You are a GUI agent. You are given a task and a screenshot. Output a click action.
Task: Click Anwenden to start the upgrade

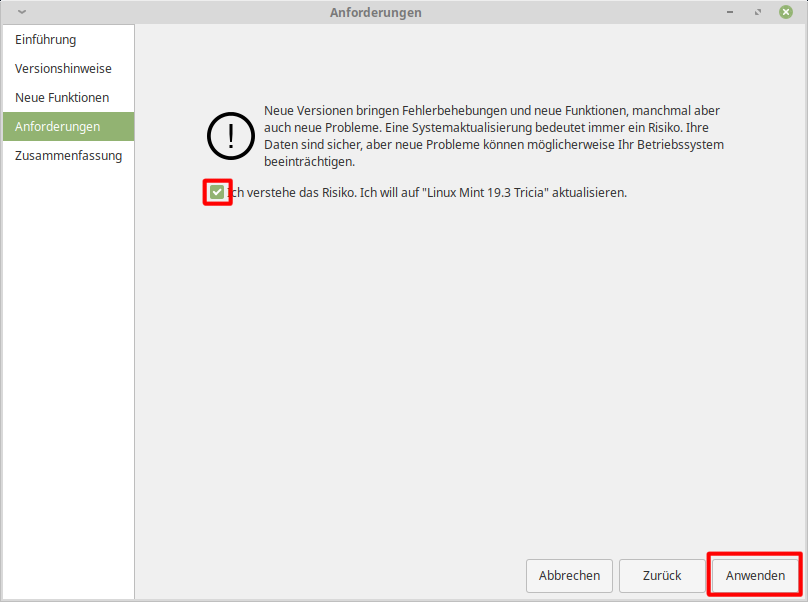click(x=755, y=575)
